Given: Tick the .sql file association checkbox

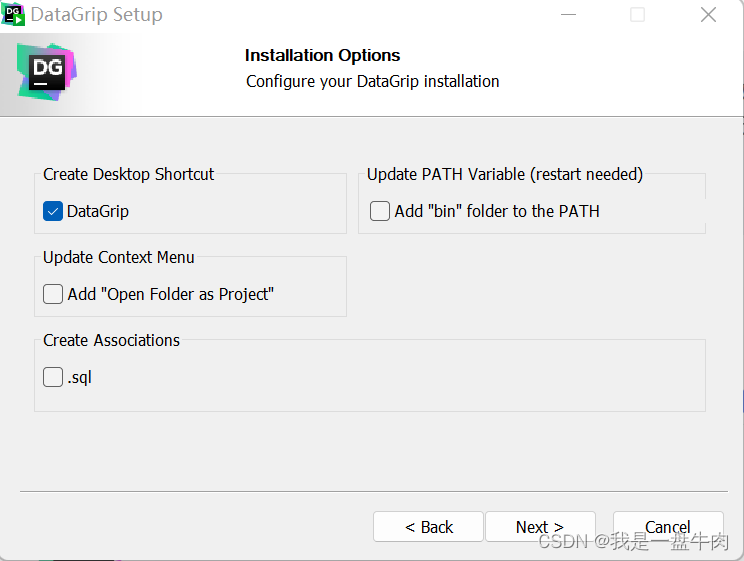Looking at the screenshot, I should 53,377.
